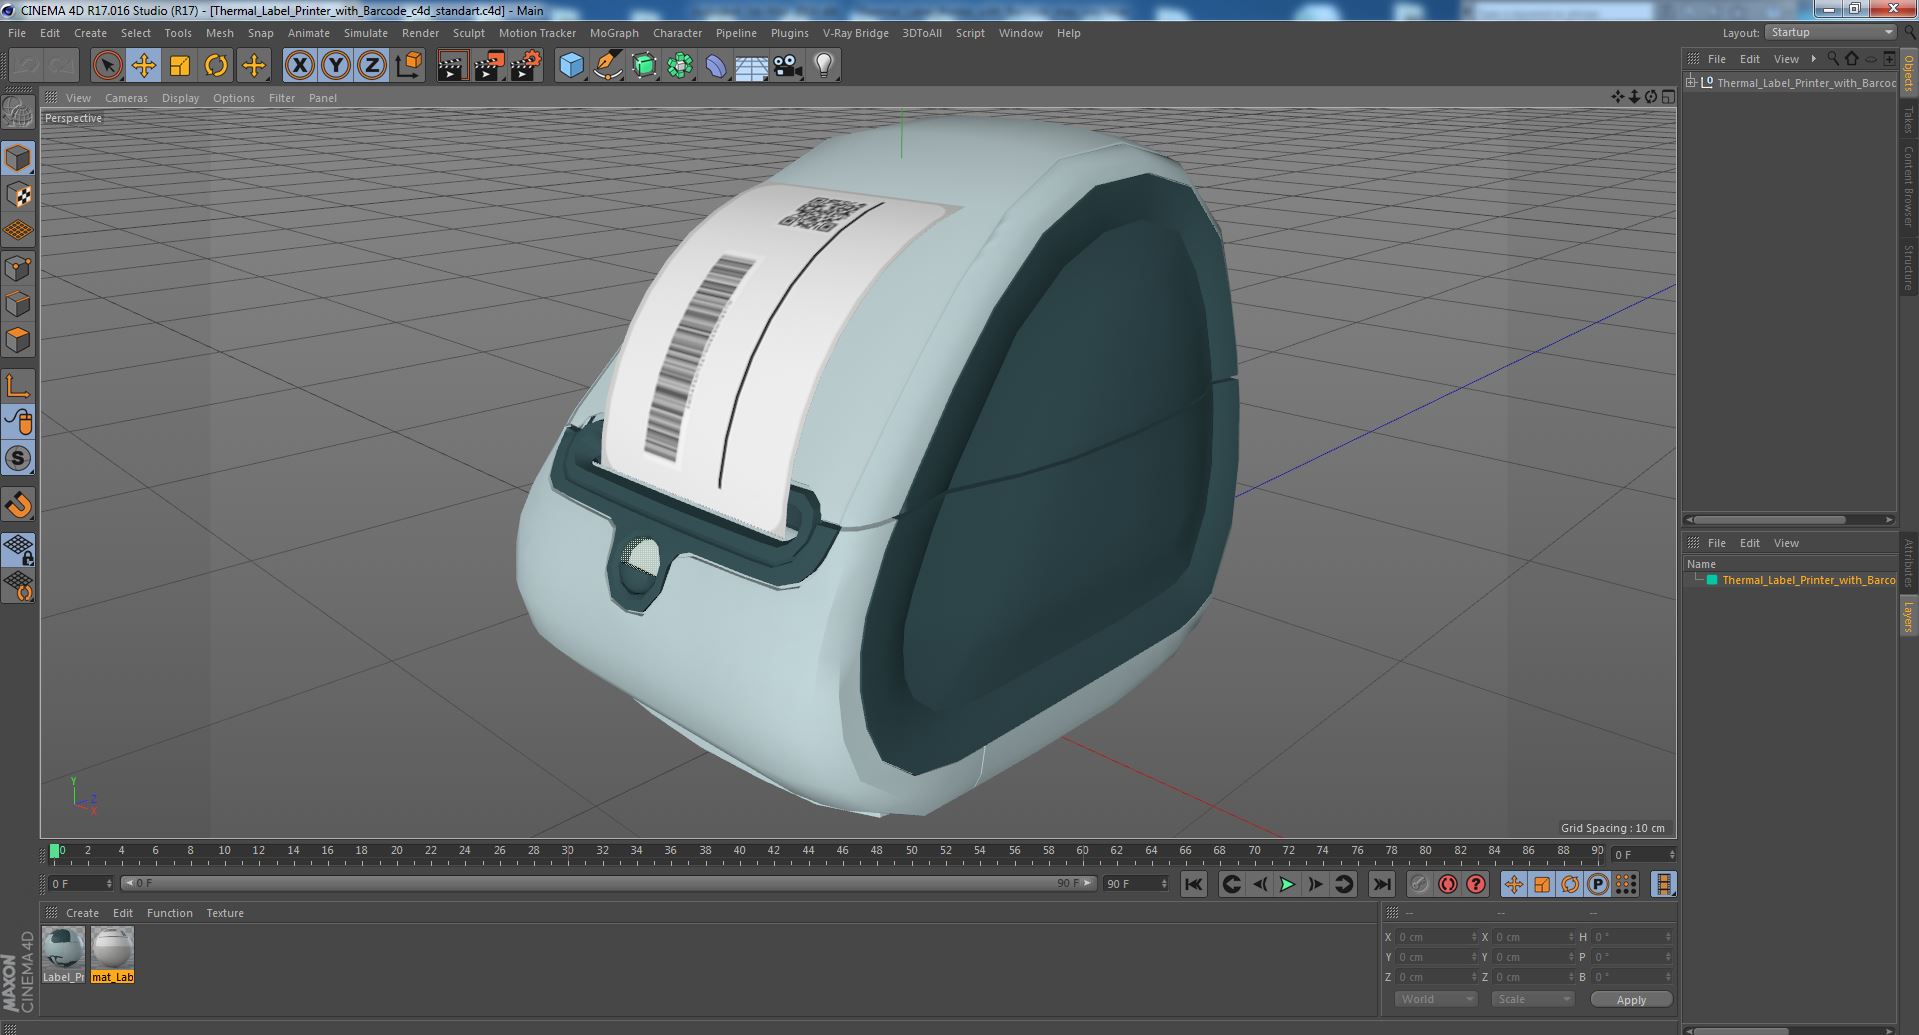Click Apply button in coordinates
The width and height of the screenshot is (1919, 1035).
[1631, 999]
